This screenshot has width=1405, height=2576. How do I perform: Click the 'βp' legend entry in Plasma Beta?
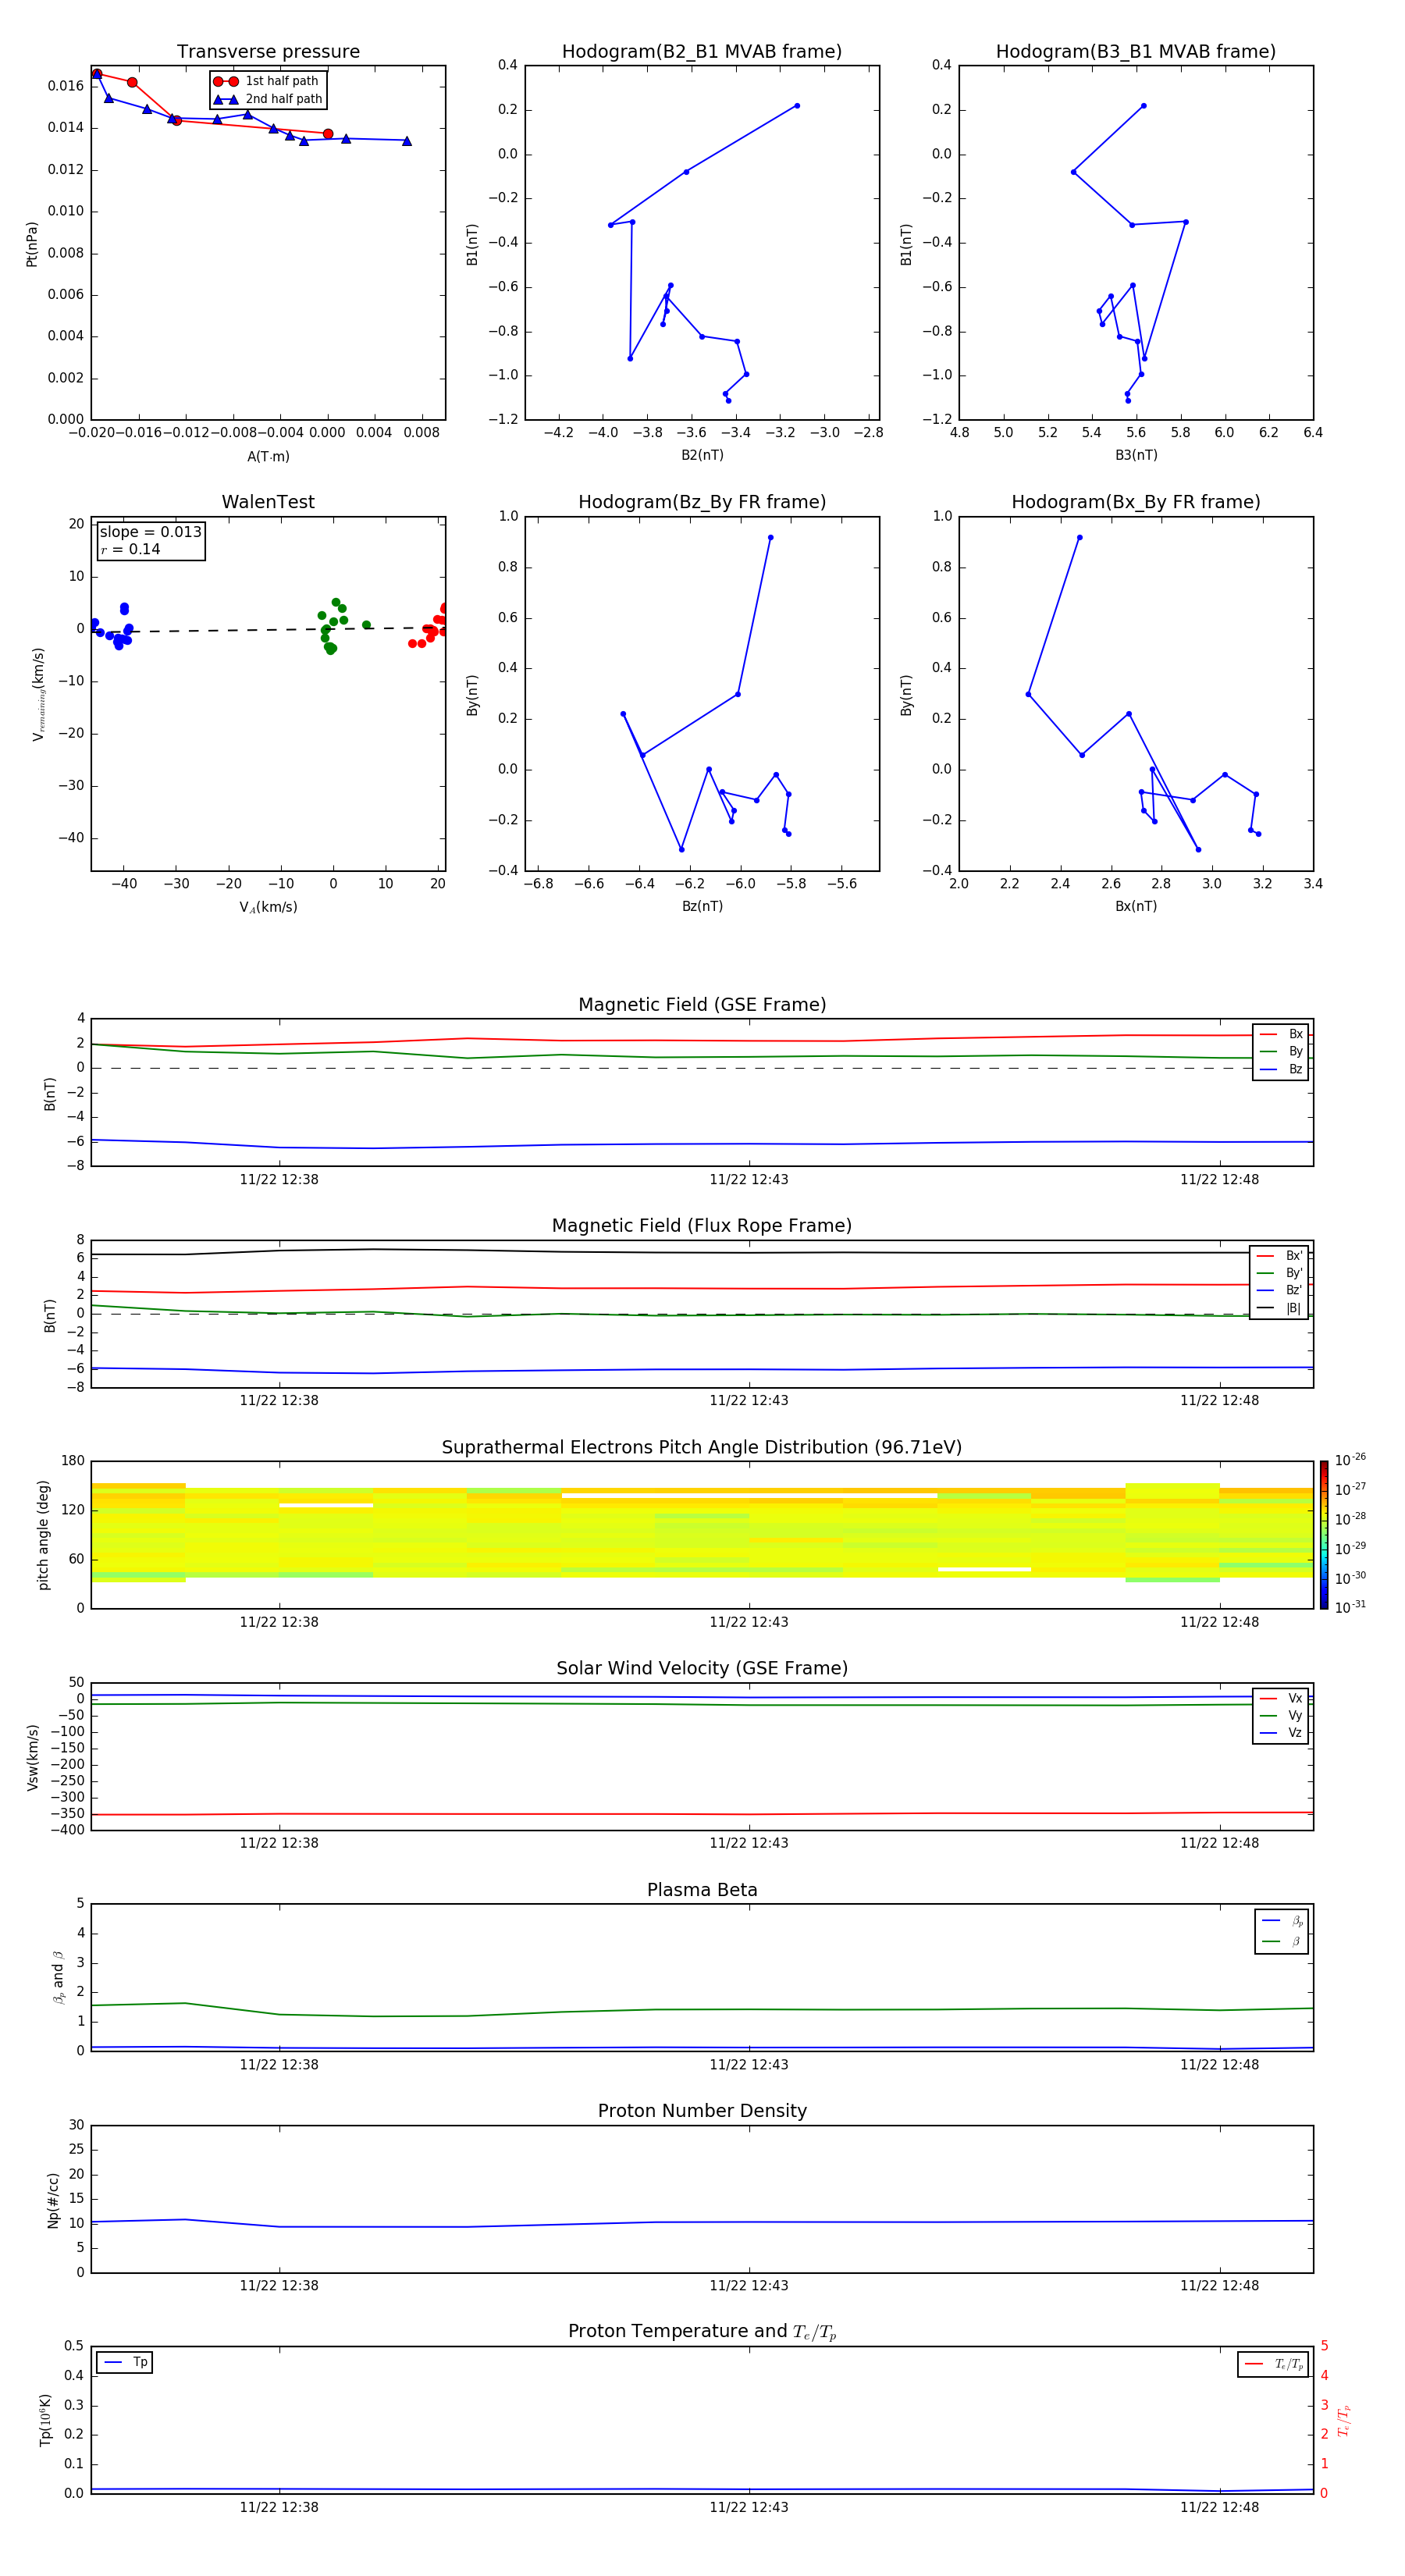[x=1283, y=1921]
